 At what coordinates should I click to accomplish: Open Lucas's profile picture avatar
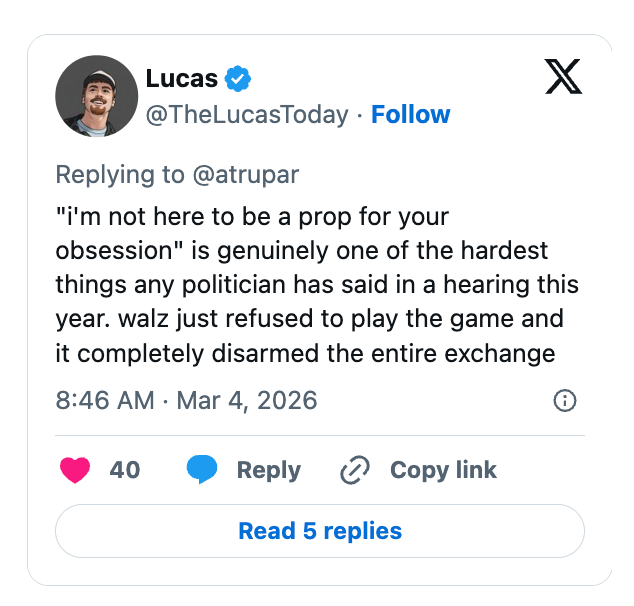coord(96,96)
